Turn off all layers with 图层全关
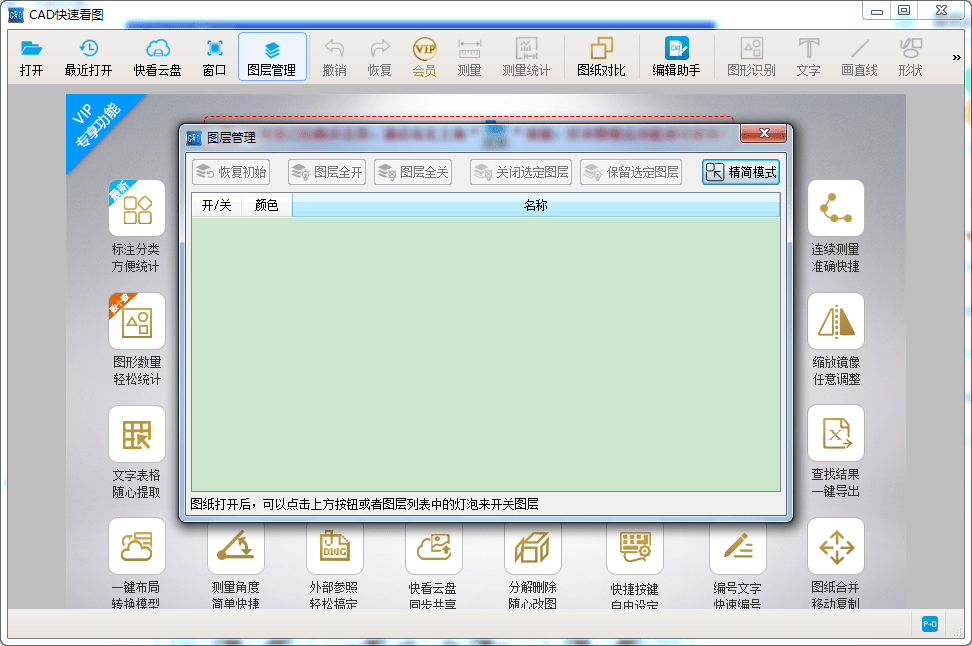The image size is (972, 646). (x=414, y=171)
